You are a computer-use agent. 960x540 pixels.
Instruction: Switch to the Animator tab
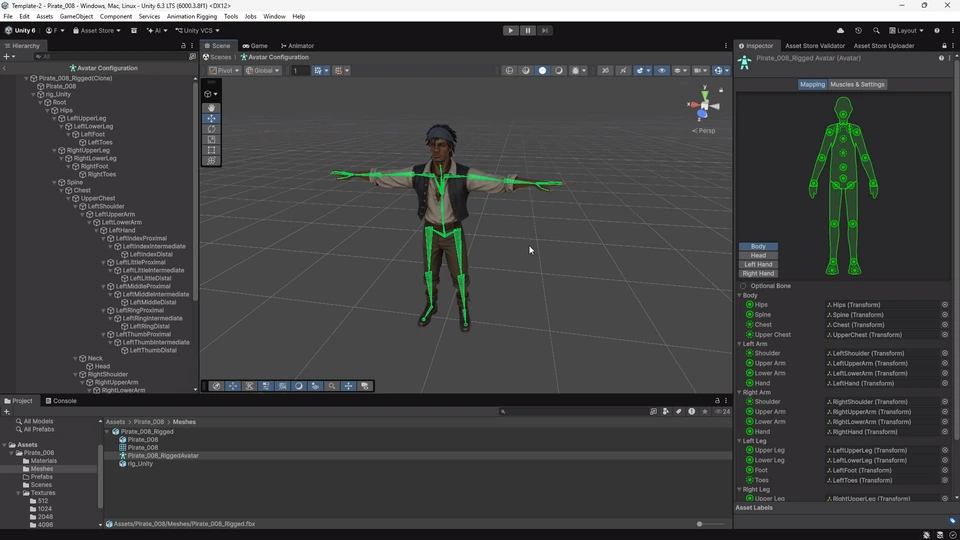[x=297, y=46]
